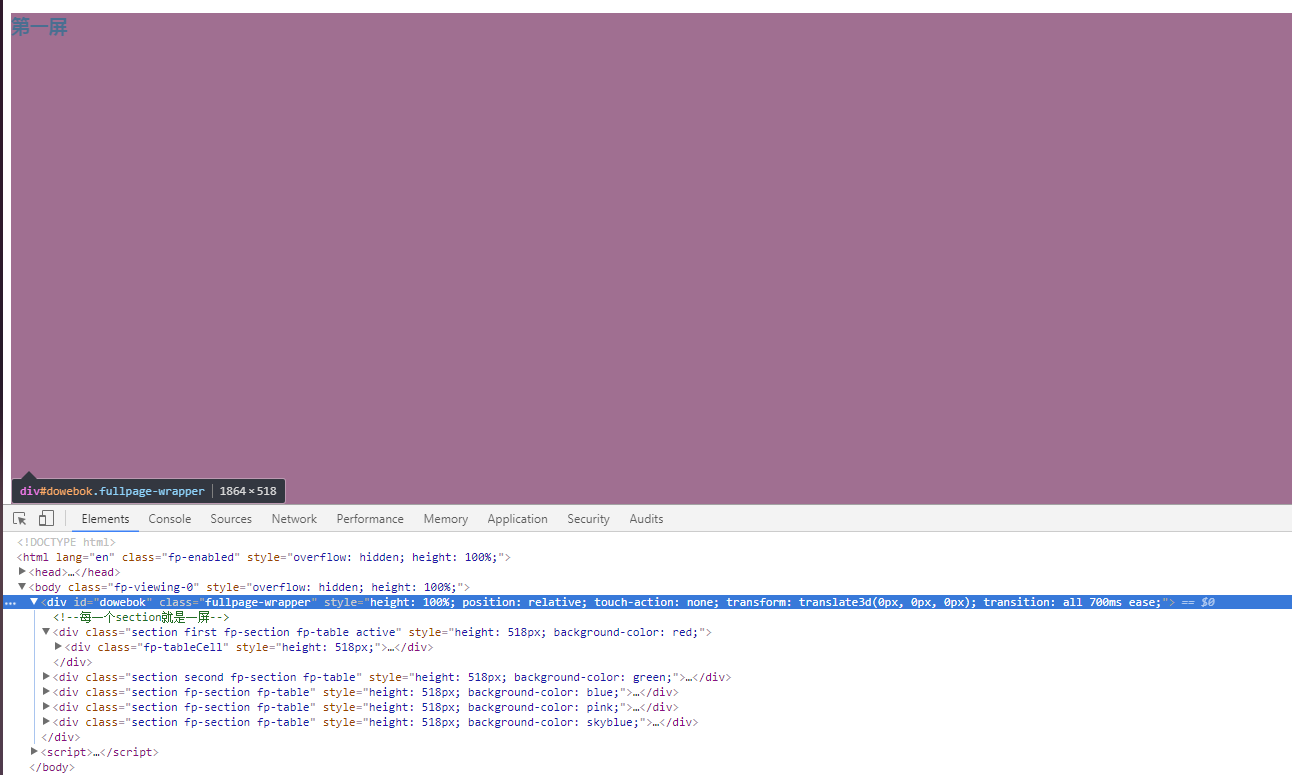This screenshot has height=775, width=1292.
Task: Open the three-dot actions on selected row
Action: click(10, 603)
